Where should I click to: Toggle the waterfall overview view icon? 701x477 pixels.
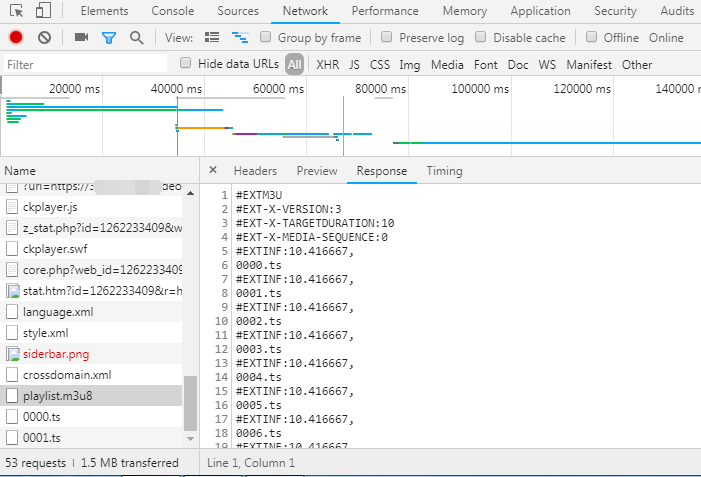pyautogui.click(x=240, y=38)
